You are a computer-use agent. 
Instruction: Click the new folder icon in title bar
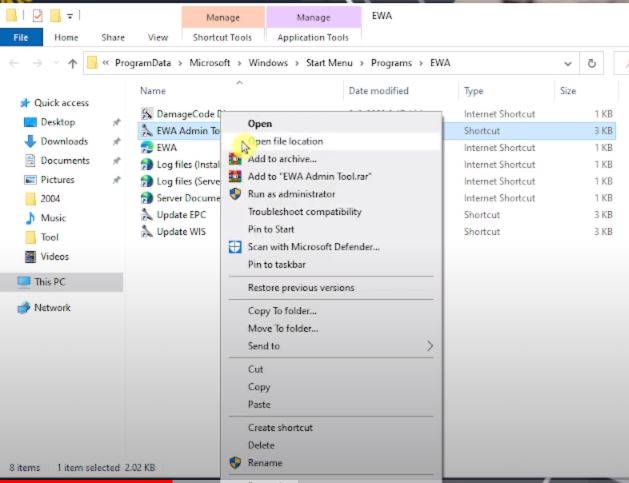[55, 16]
